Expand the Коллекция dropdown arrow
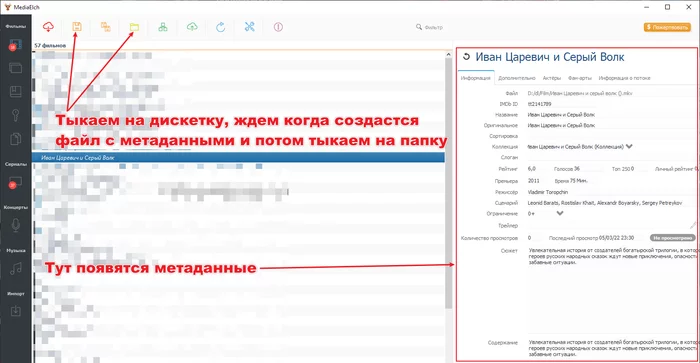 click(x=629, y=146)
